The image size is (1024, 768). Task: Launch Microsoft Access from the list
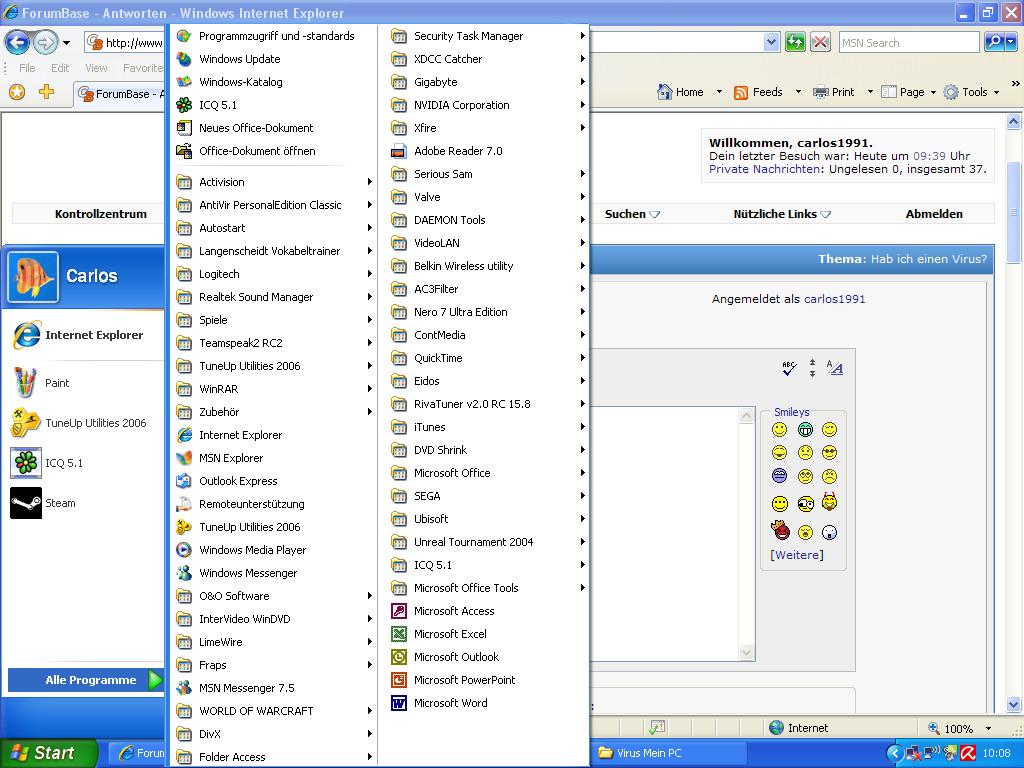483,611
